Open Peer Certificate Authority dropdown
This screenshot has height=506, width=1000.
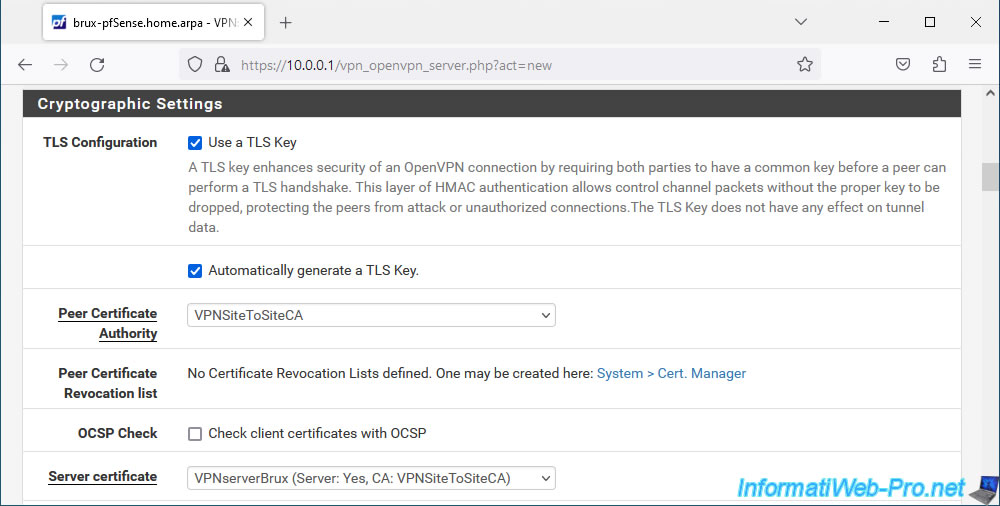(371, 315)
